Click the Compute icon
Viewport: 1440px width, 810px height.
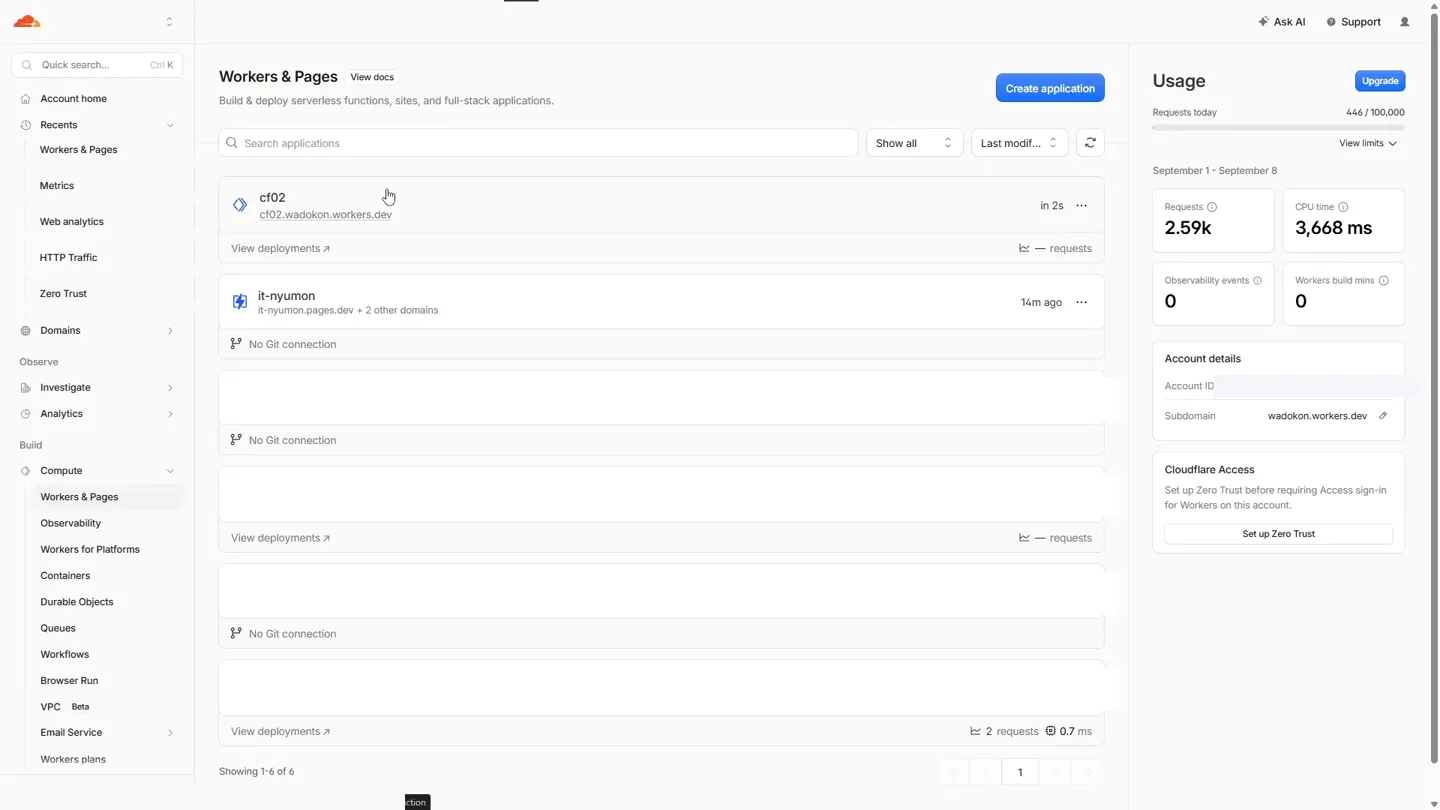tap(25, 471)
